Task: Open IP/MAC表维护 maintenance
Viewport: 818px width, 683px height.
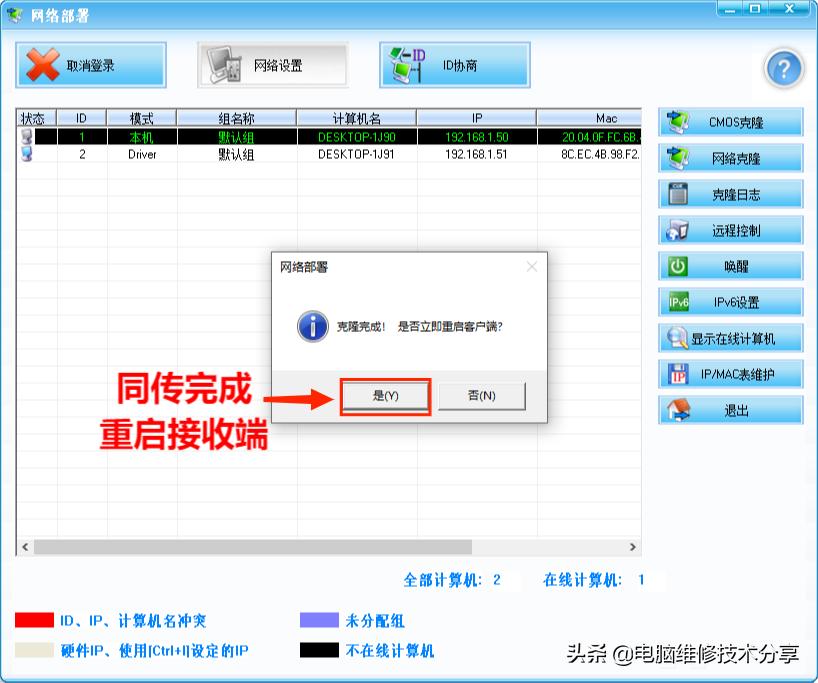Action: 729,373
